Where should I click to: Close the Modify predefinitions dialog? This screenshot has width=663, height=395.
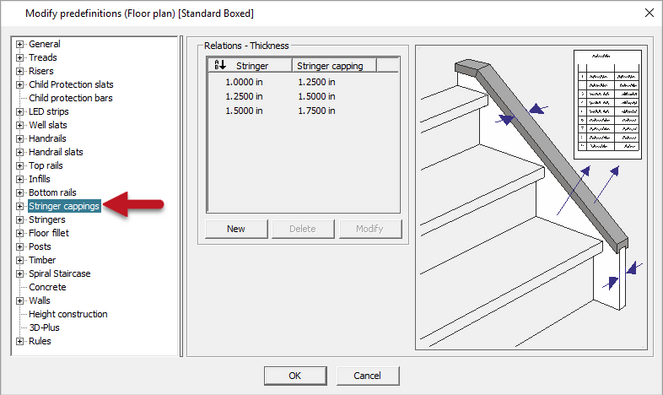(649, 13)
